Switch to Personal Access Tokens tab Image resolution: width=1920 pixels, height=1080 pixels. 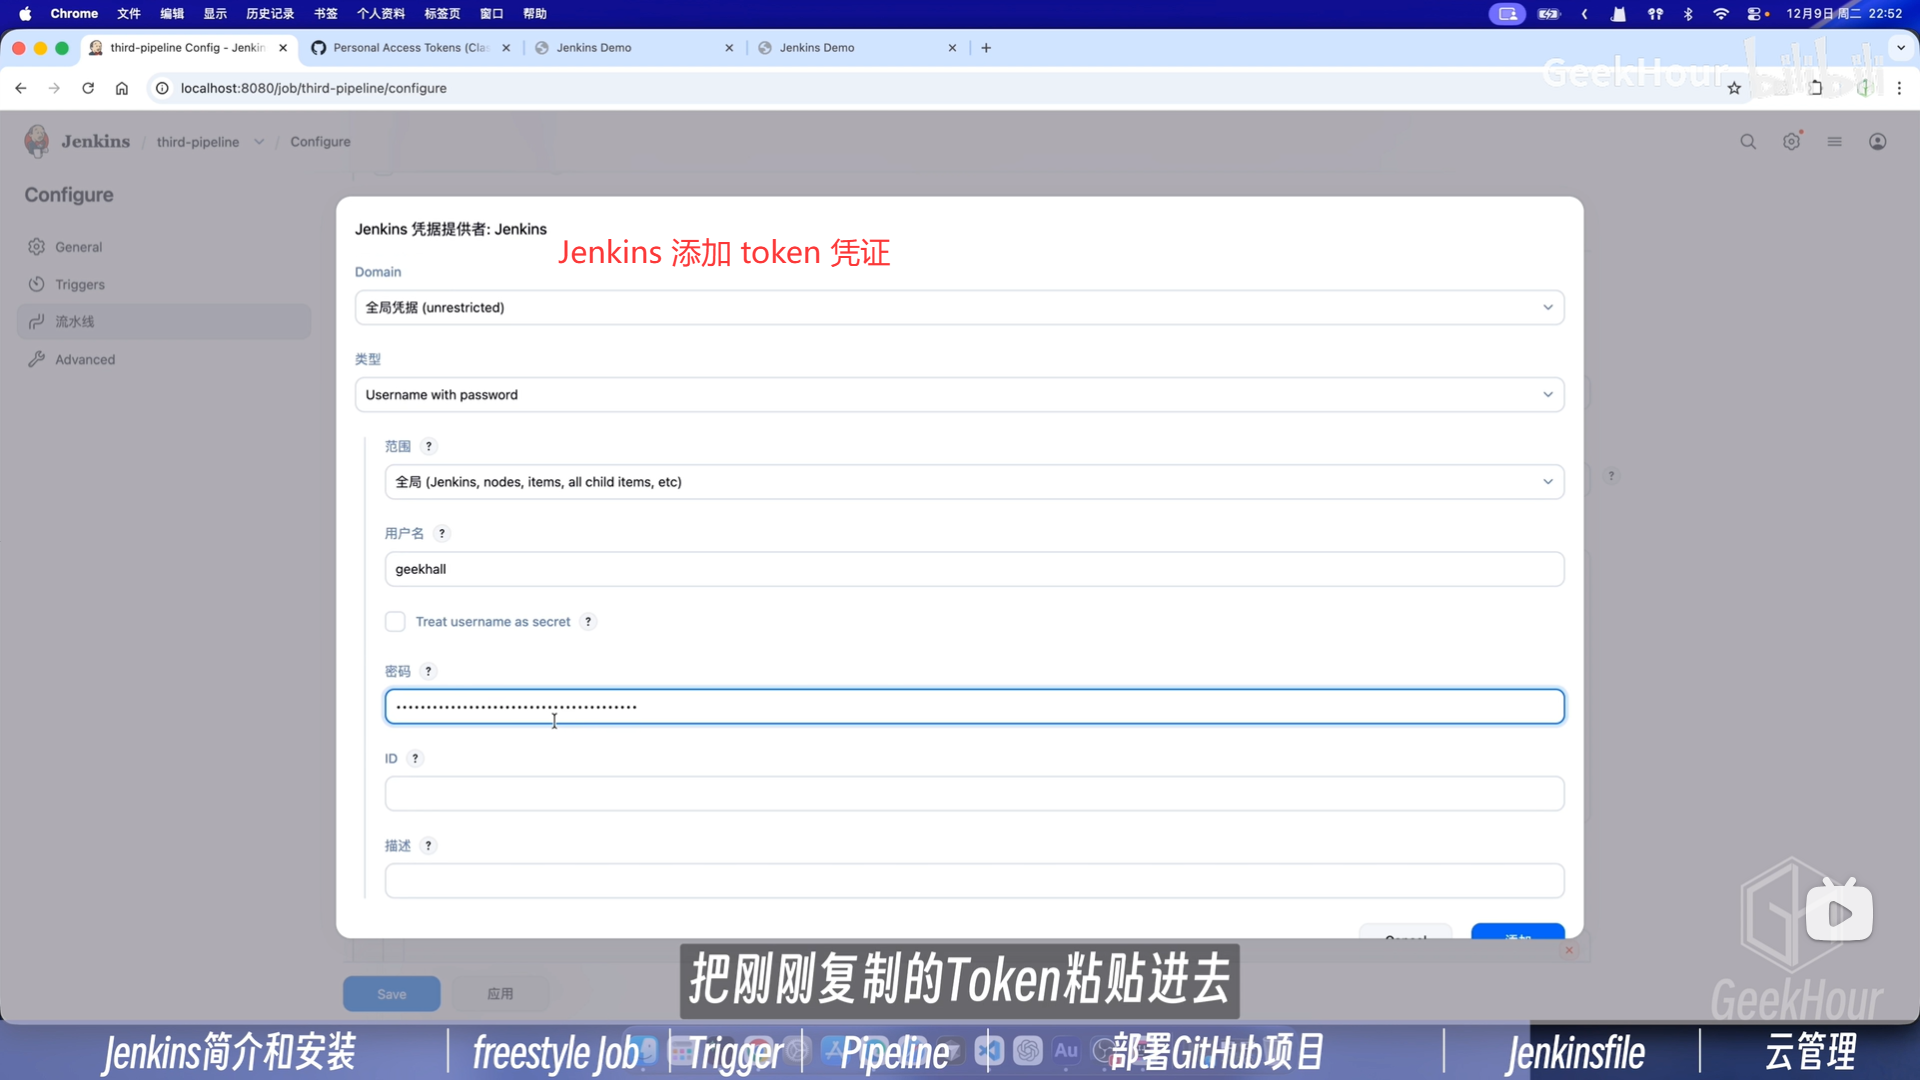[x=410, y=48]
